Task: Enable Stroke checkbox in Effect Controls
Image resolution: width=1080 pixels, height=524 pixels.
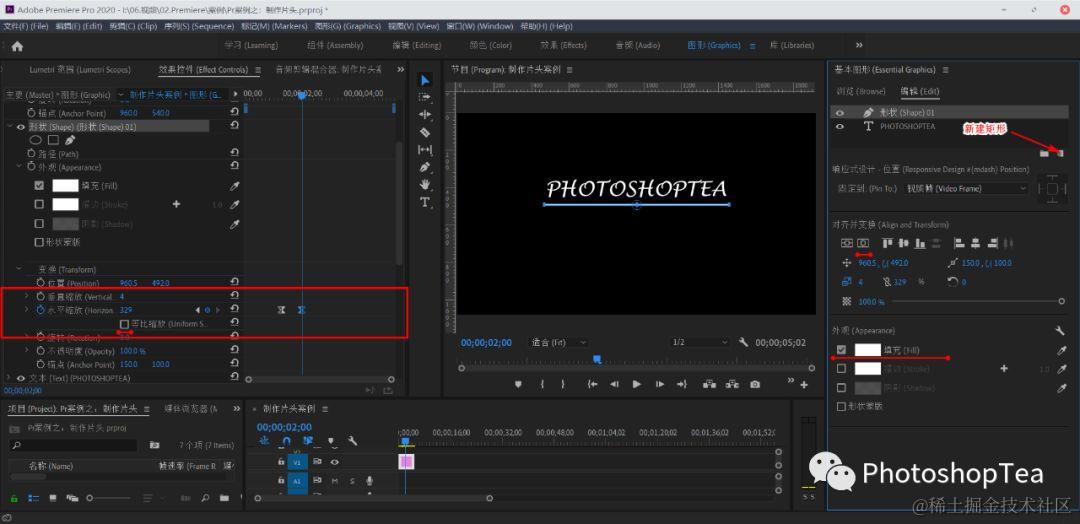Action: pyautogui.click(x=39, y=205)
